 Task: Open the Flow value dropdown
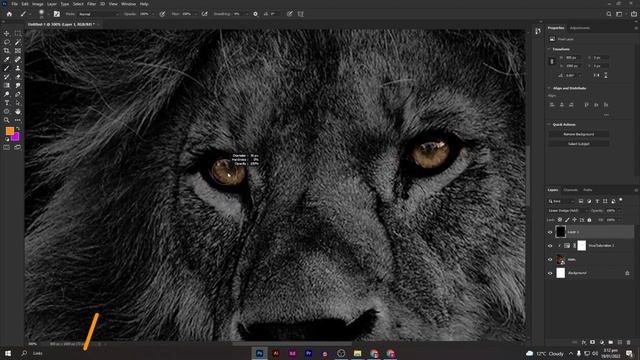195,14
